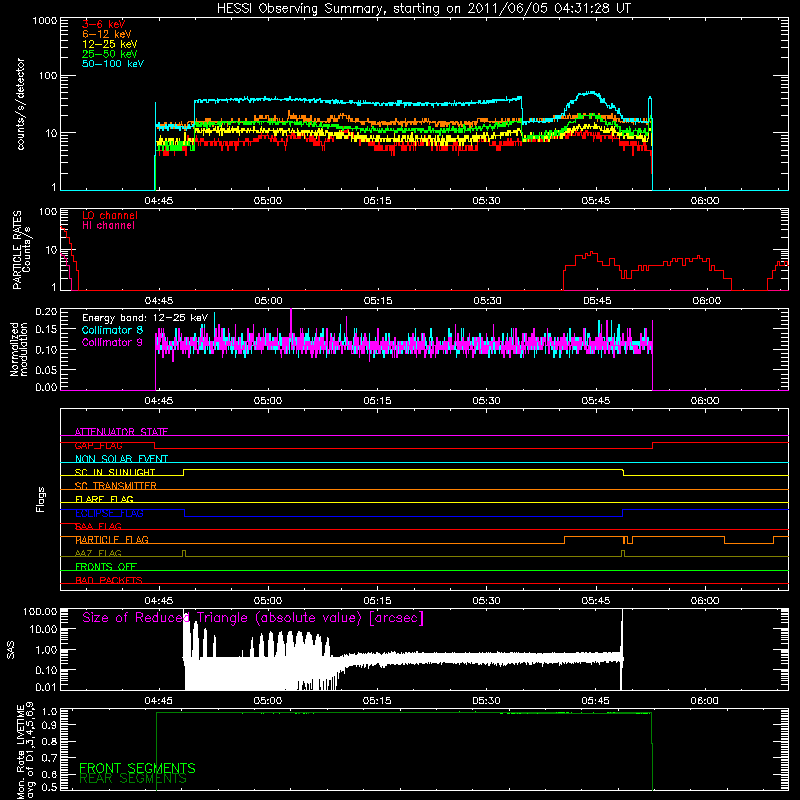Image resolution: width=800 pixels, height=800 pixels.
Task: Select the Collimator 8 legend entry
Action: point(112,330)
